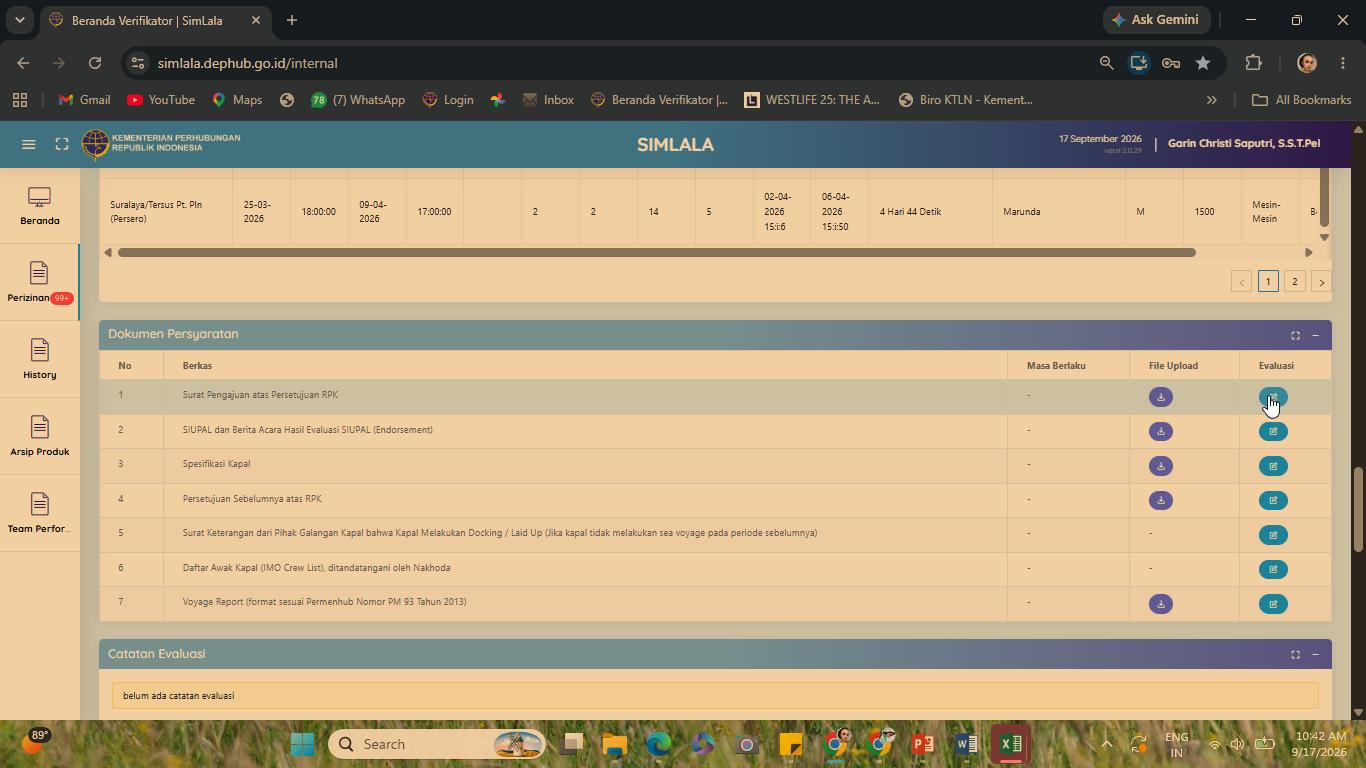Open evaluation for Daftar Awak Kapal row
Image resolution: width=1366 pixels, height=768 pixels.
(1273, 569)
